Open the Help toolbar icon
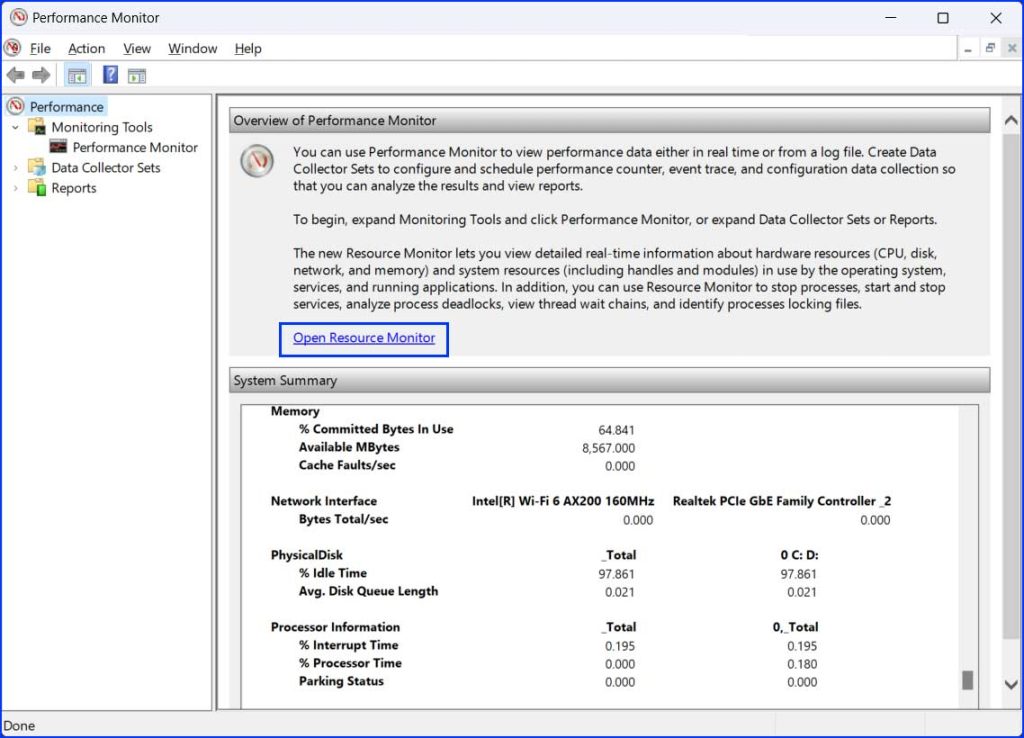Image resolution: width=1024 pixels, height=738 pixels. [x=110, y=75]
